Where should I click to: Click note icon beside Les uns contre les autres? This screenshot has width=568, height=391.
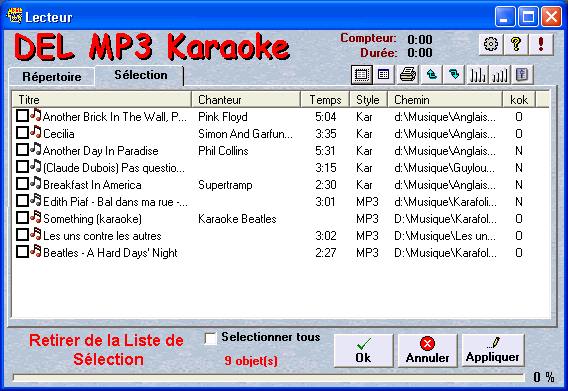point(36,234)
